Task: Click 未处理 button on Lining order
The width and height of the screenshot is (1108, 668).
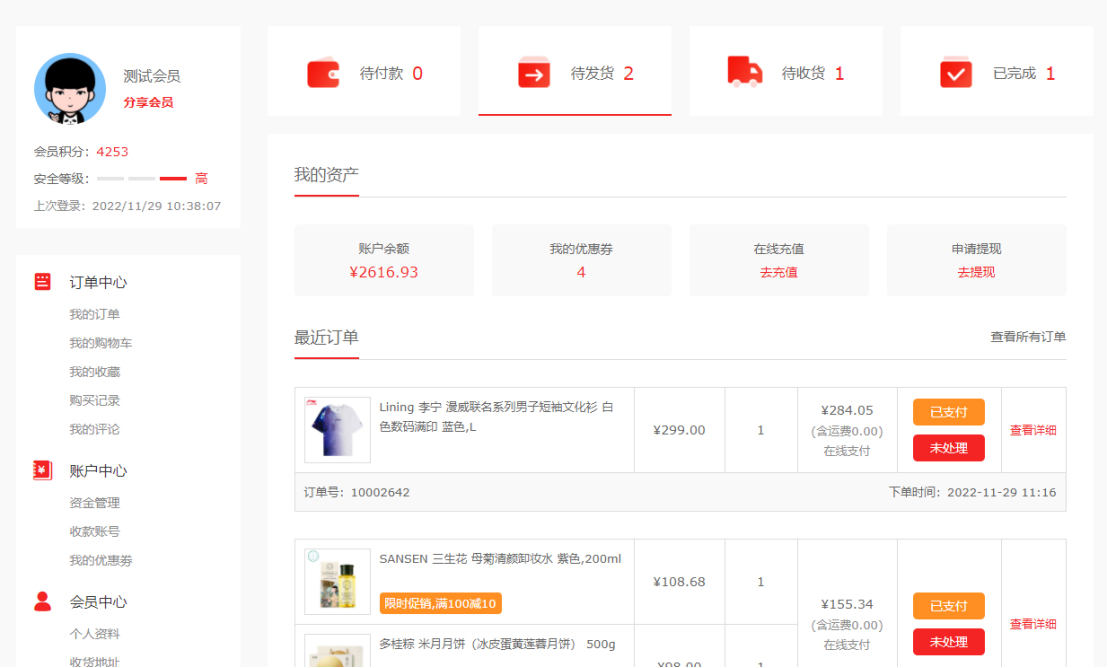Action: point(948,448)
